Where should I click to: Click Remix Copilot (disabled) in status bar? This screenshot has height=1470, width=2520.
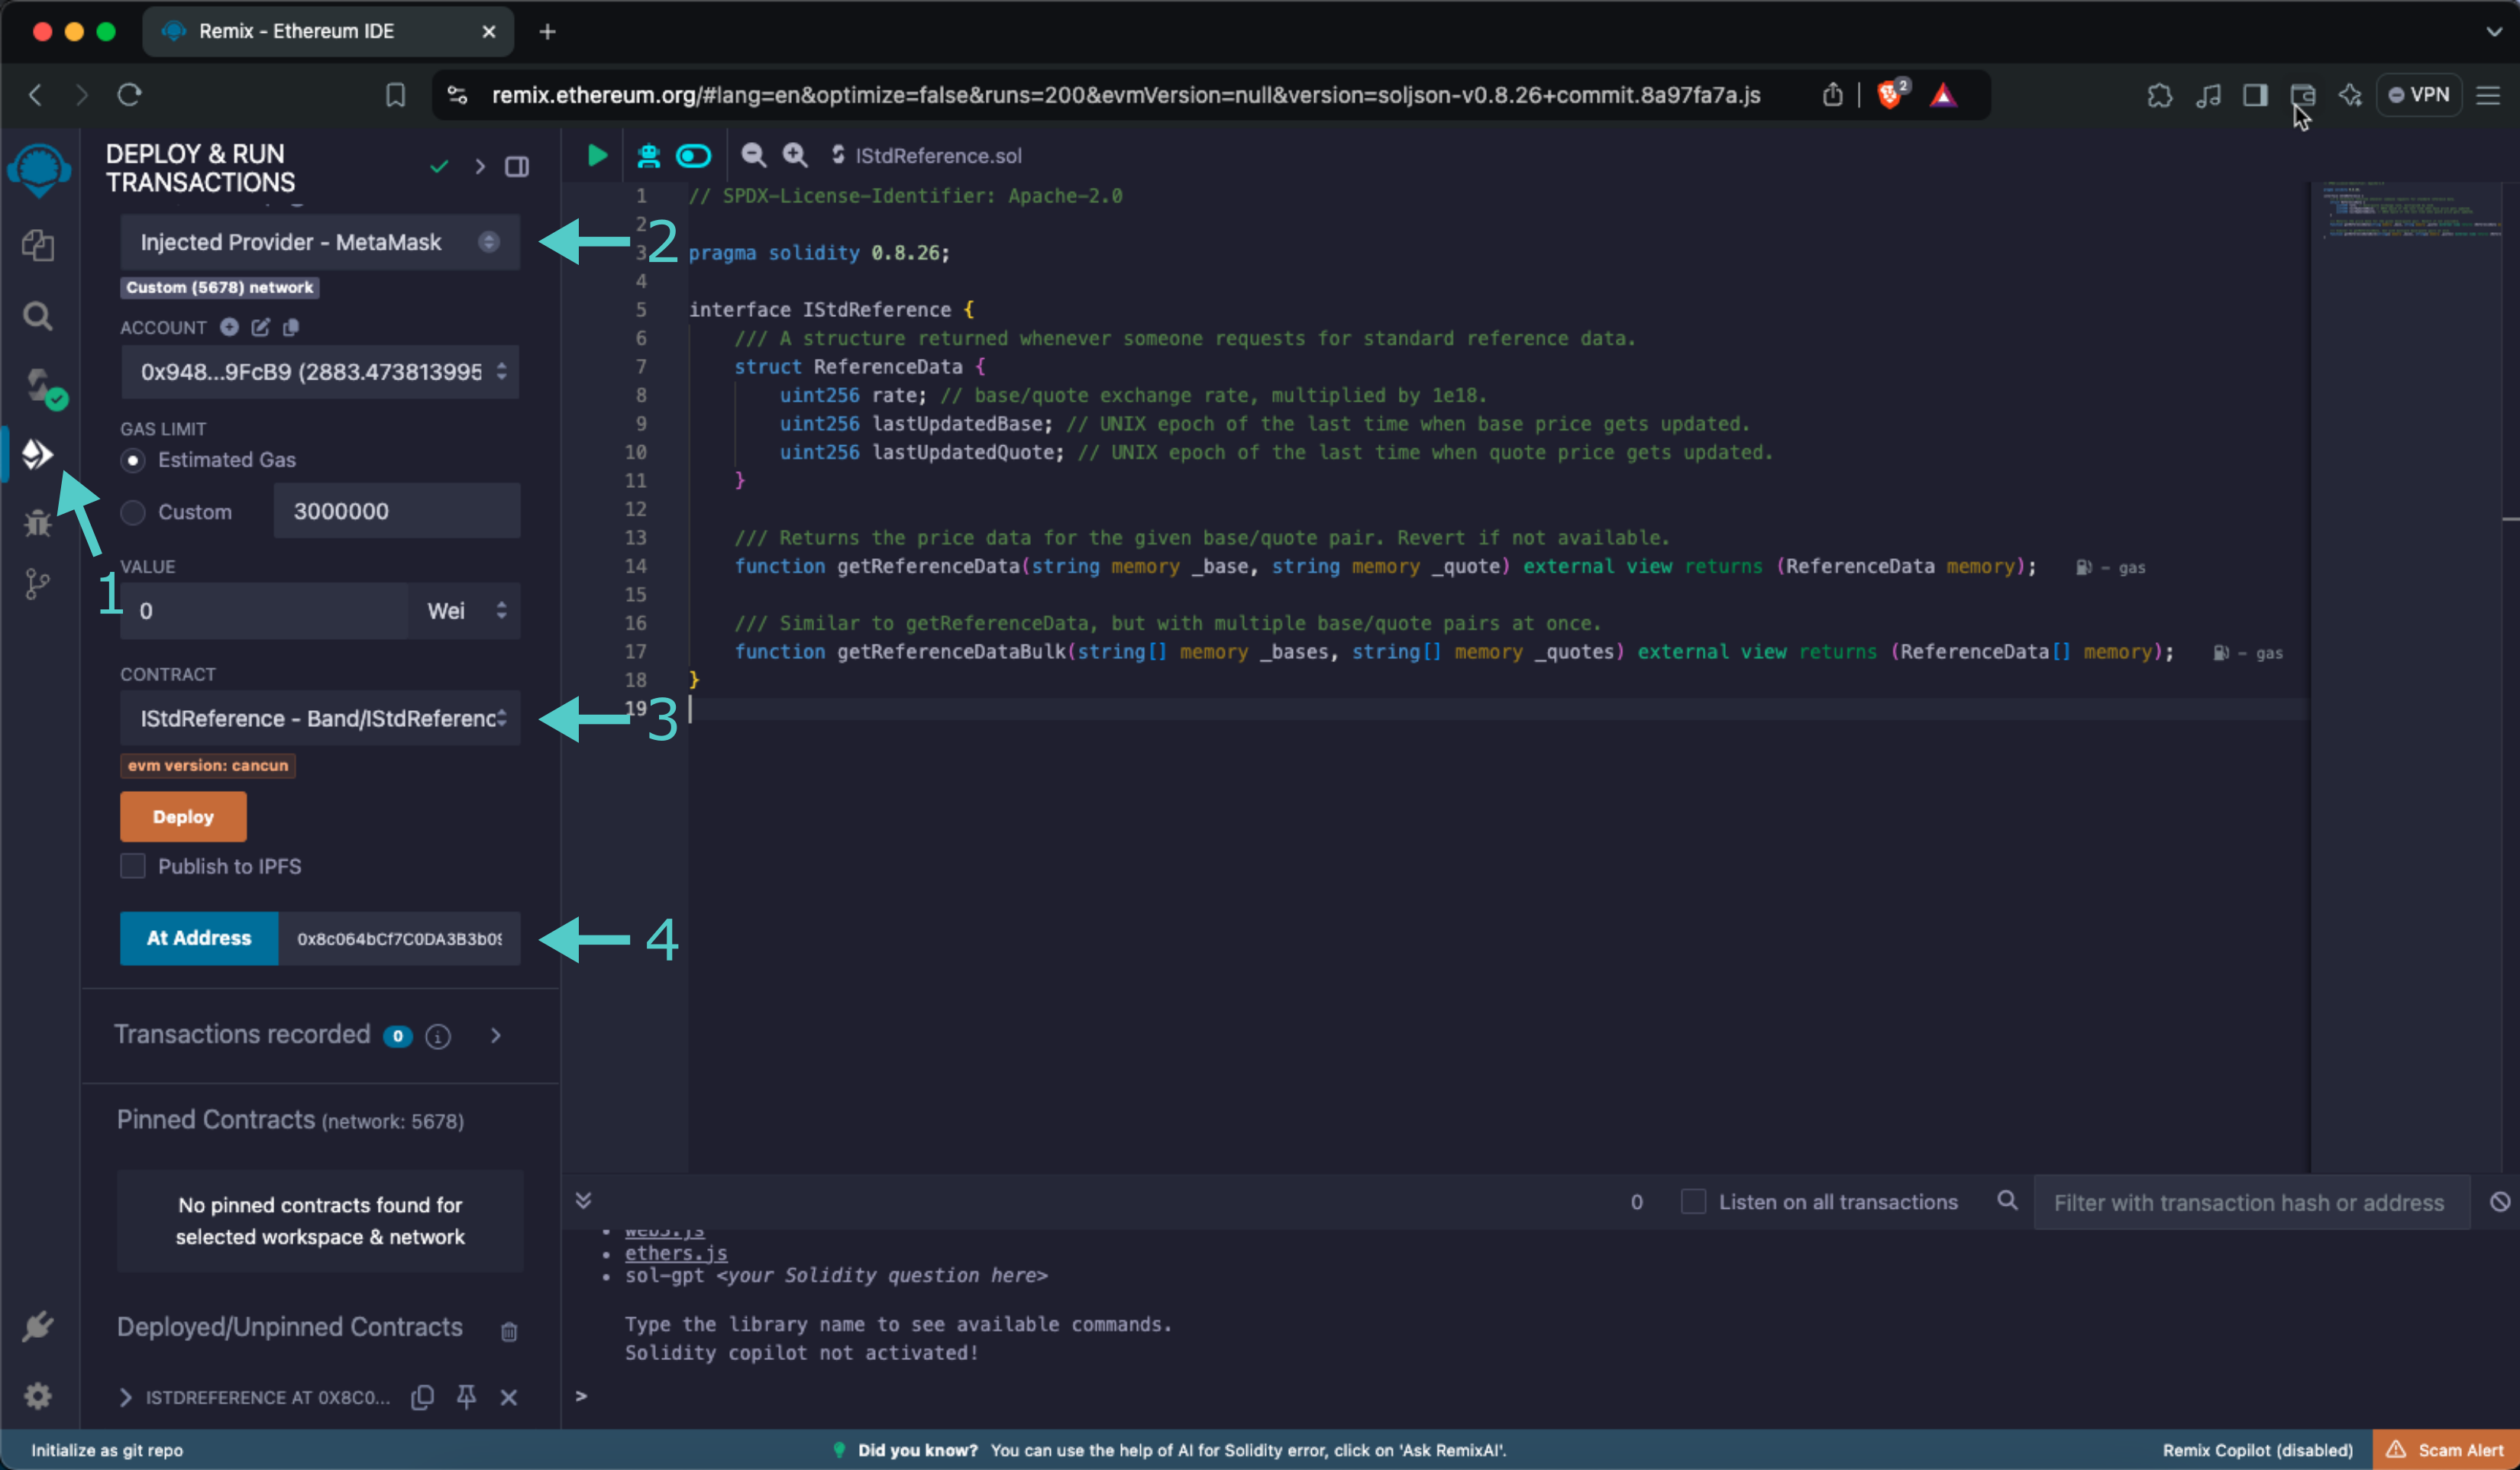click(2257, 1450)
